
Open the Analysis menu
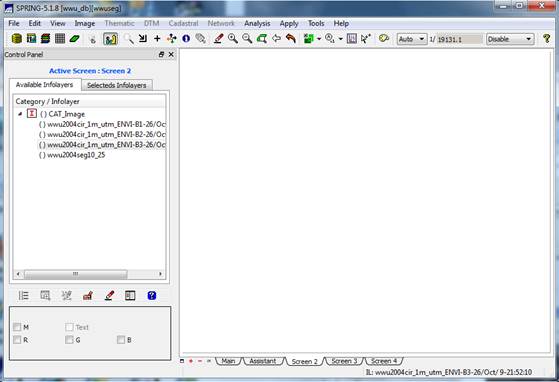(257, 24)
